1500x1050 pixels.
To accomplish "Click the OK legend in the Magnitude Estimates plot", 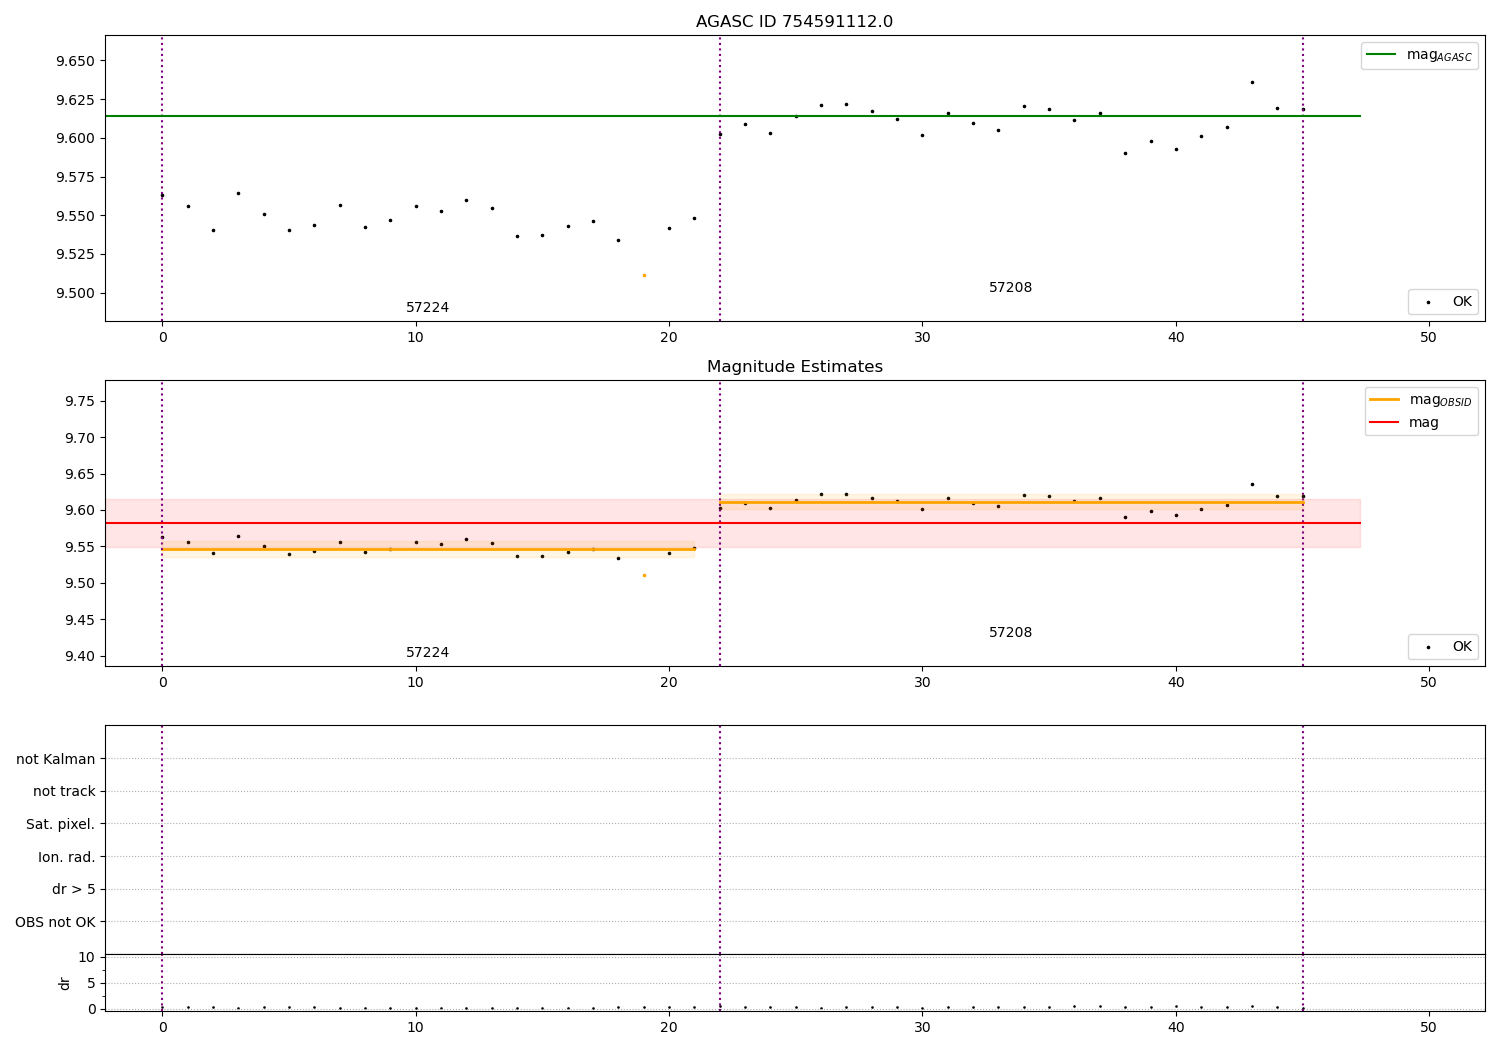I will click(1443, 647).
